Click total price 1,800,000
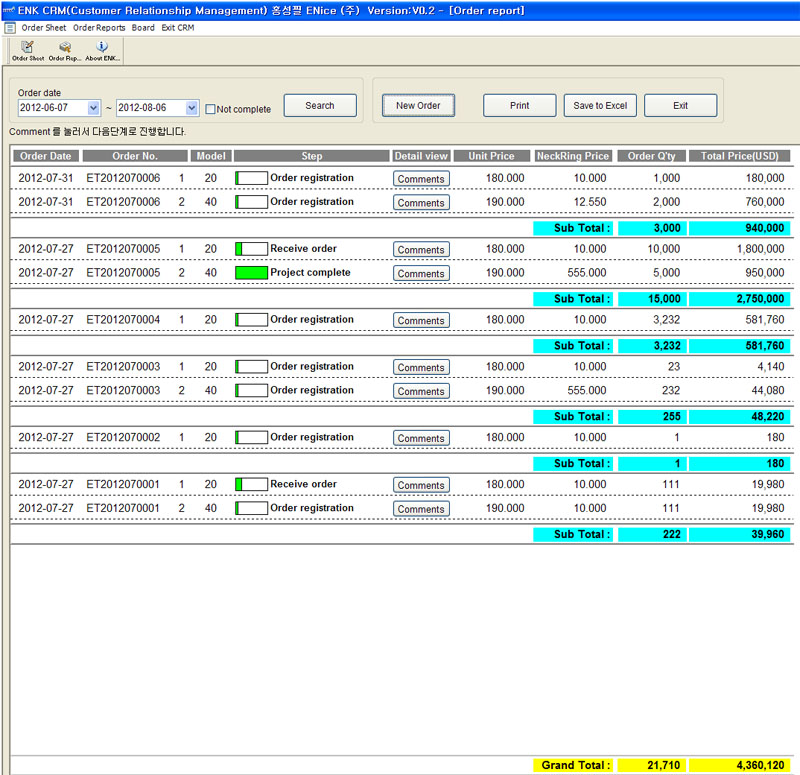The image size is (800, 775). (x=760, y=249)
